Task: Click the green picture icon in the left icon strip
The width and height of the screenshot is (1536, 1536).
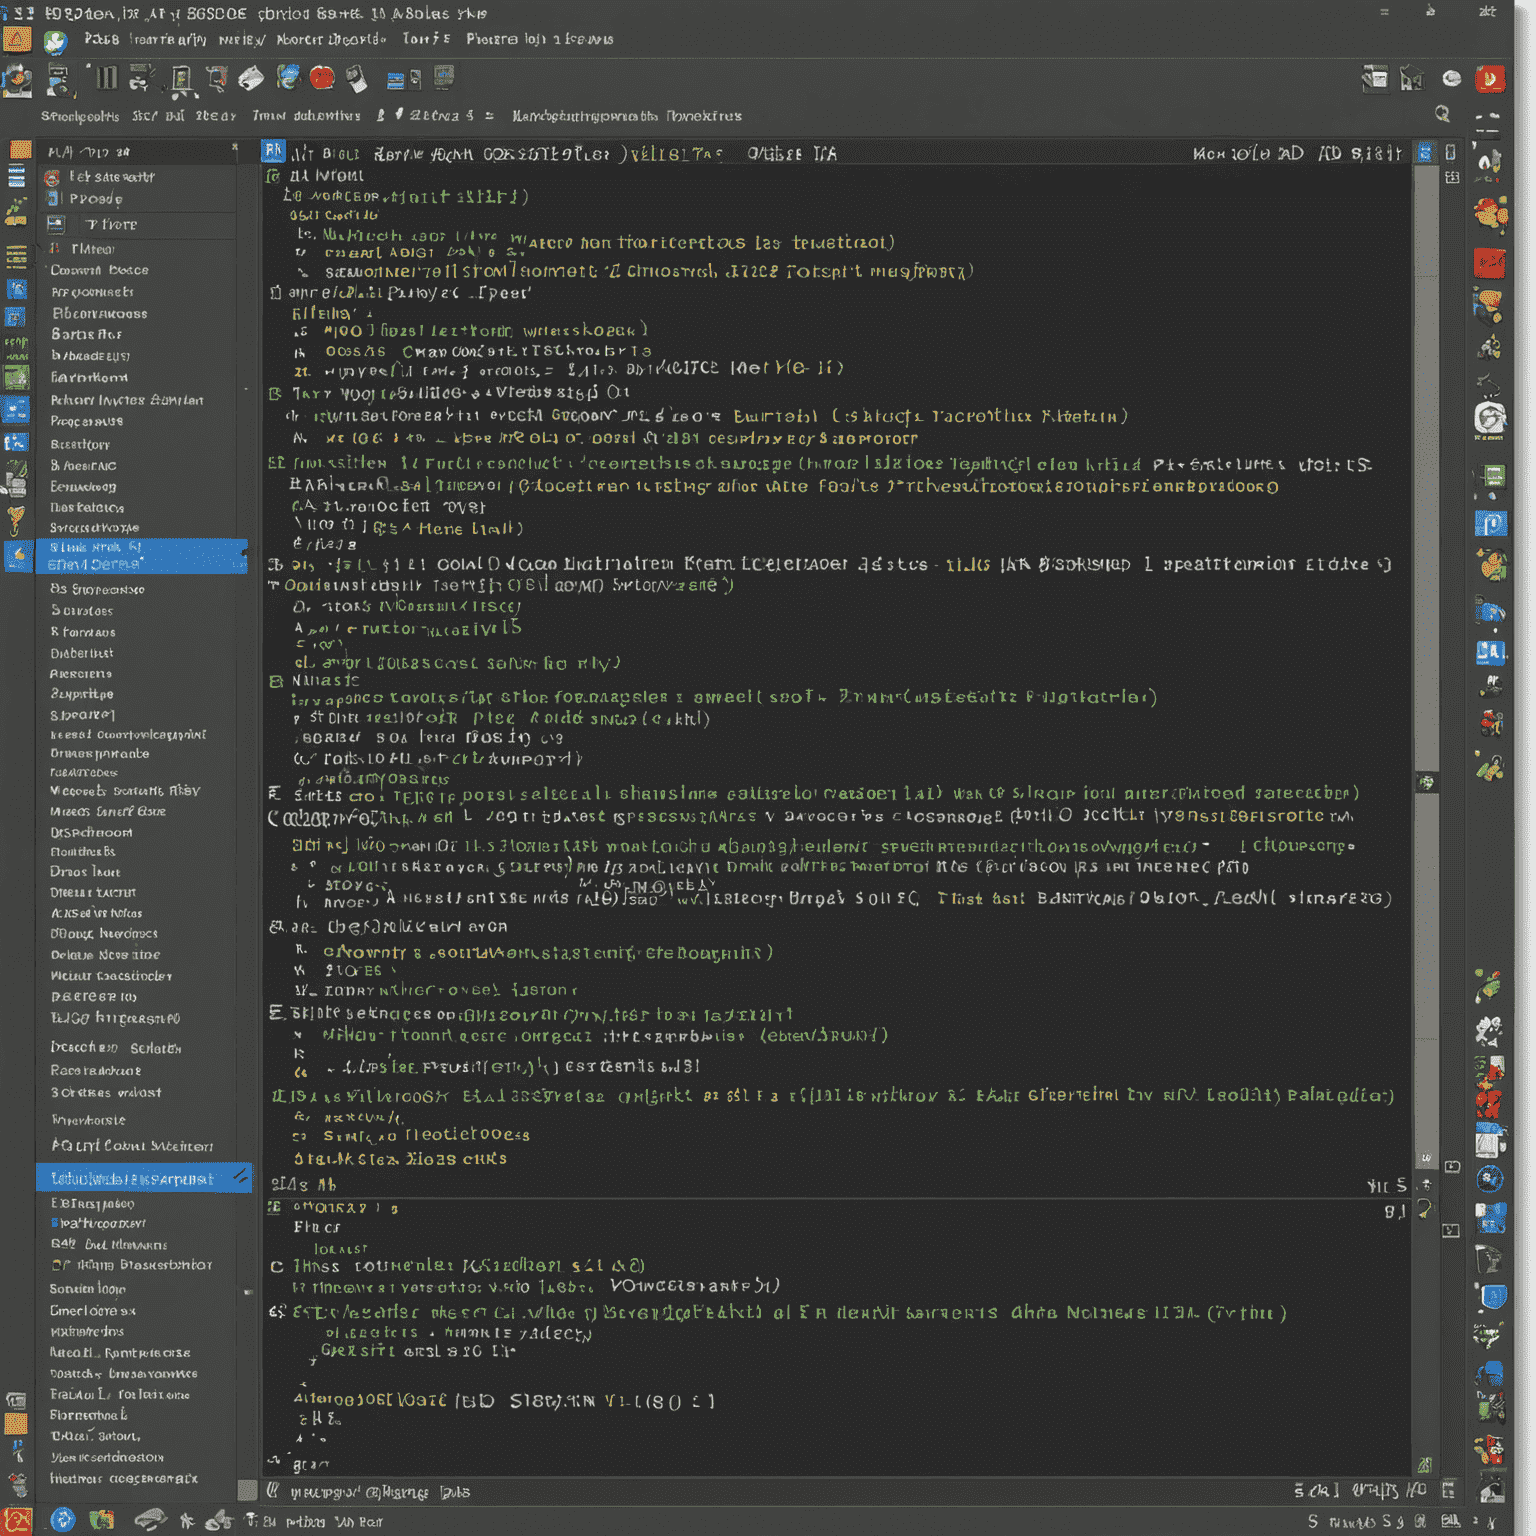Action: pyautogui.click(x=17, y=378)
